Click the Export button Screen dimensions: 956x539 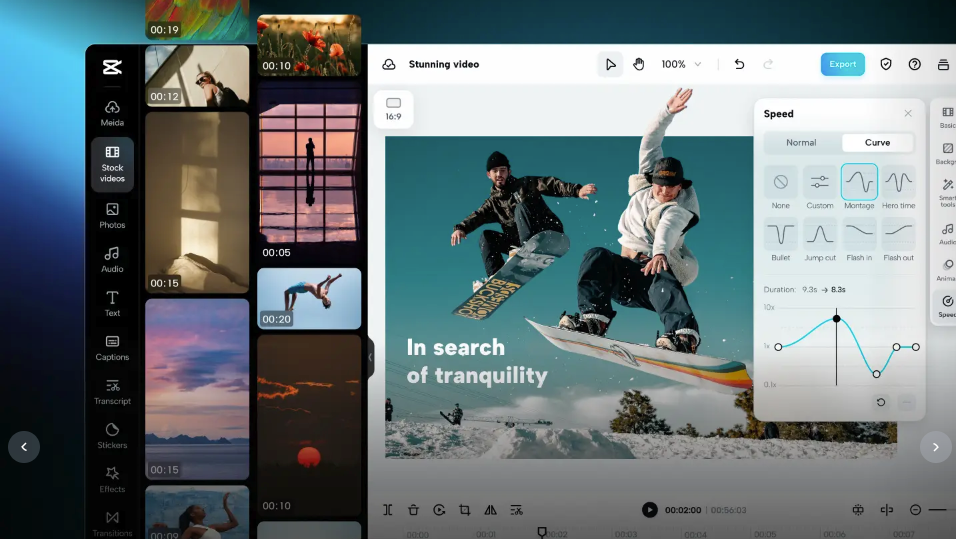tap(842, 64)
